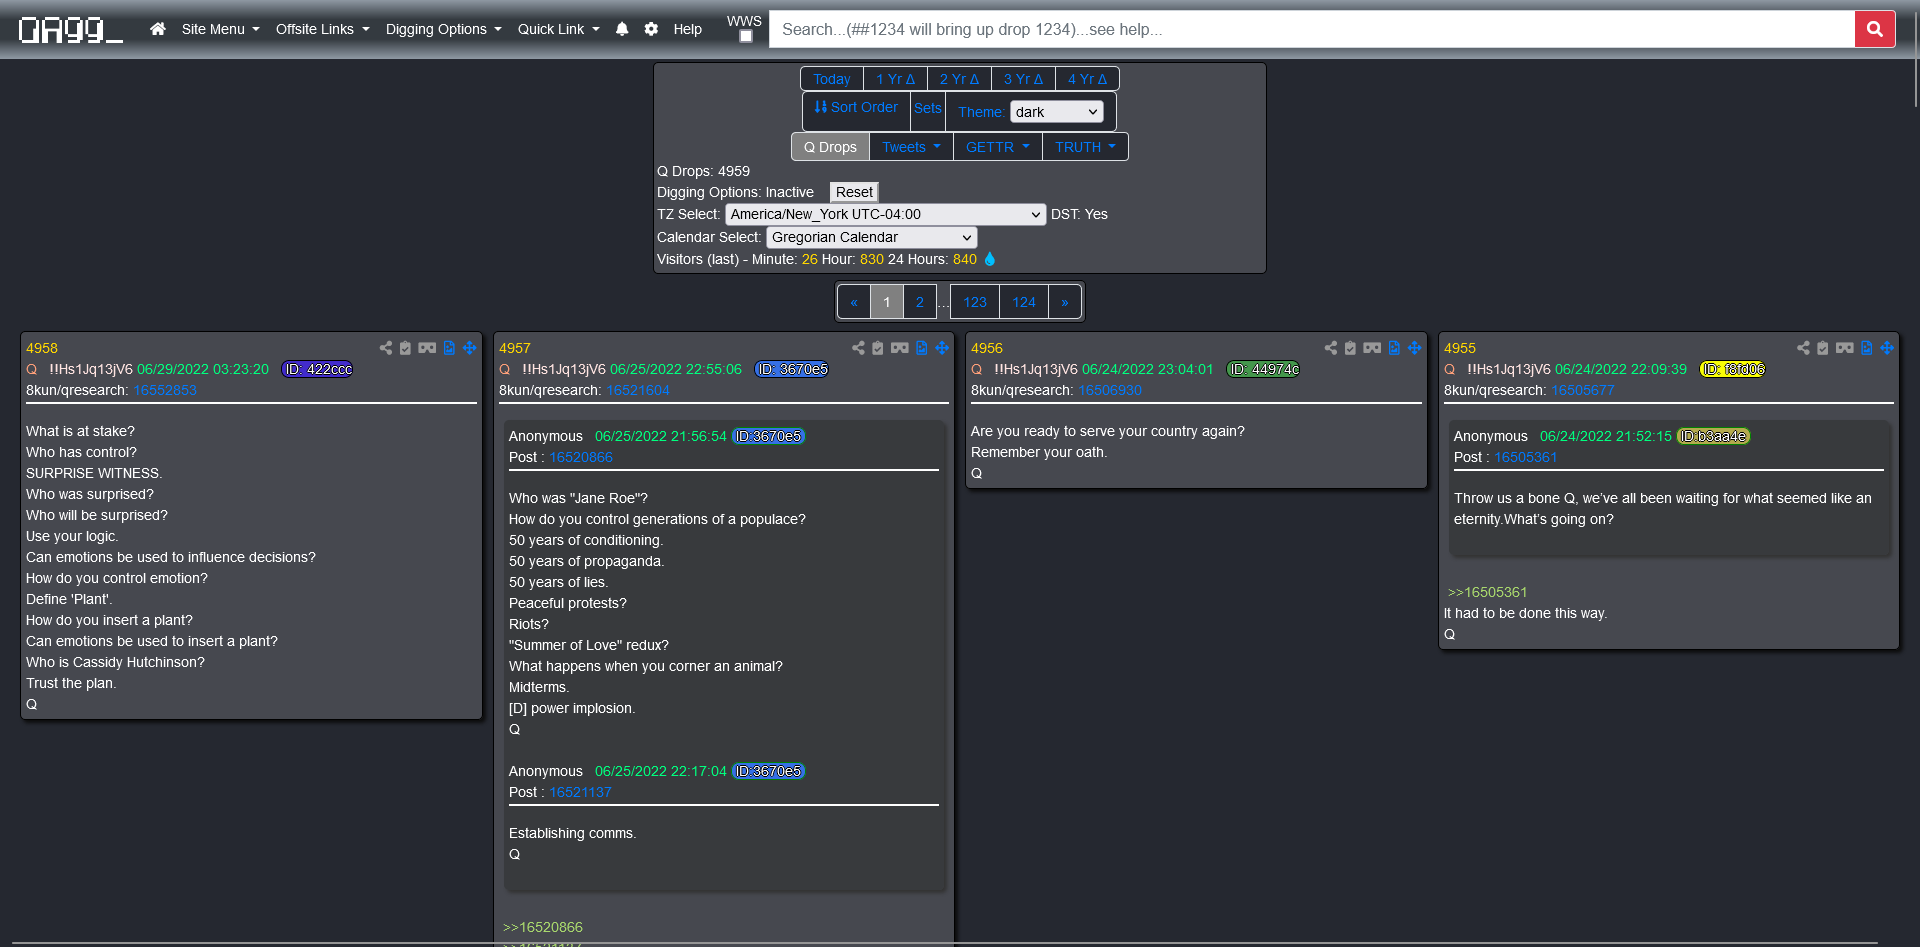Go to previous page with « arrow
The image size is (1920, 947).
tap(854, 302)
